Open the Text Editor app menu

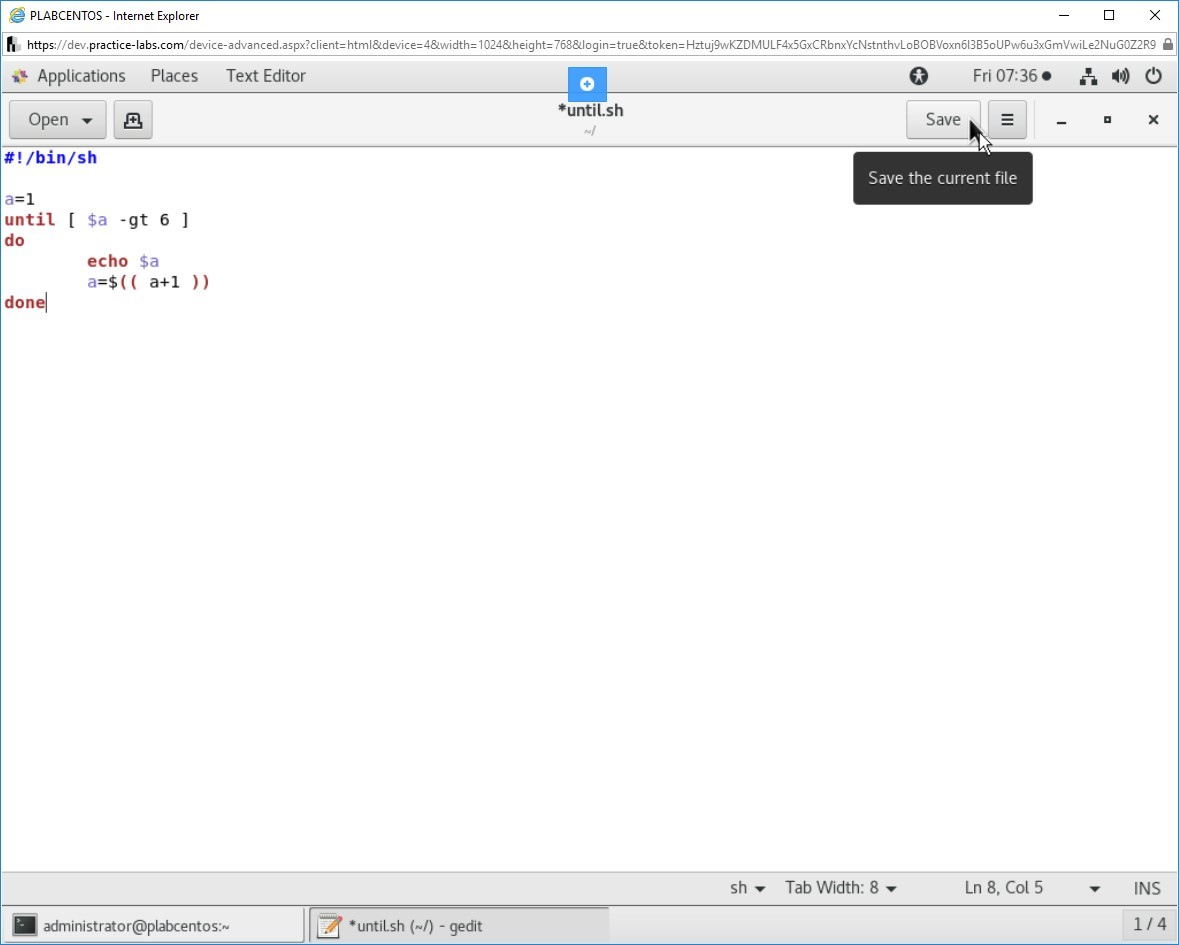[265, 76]
